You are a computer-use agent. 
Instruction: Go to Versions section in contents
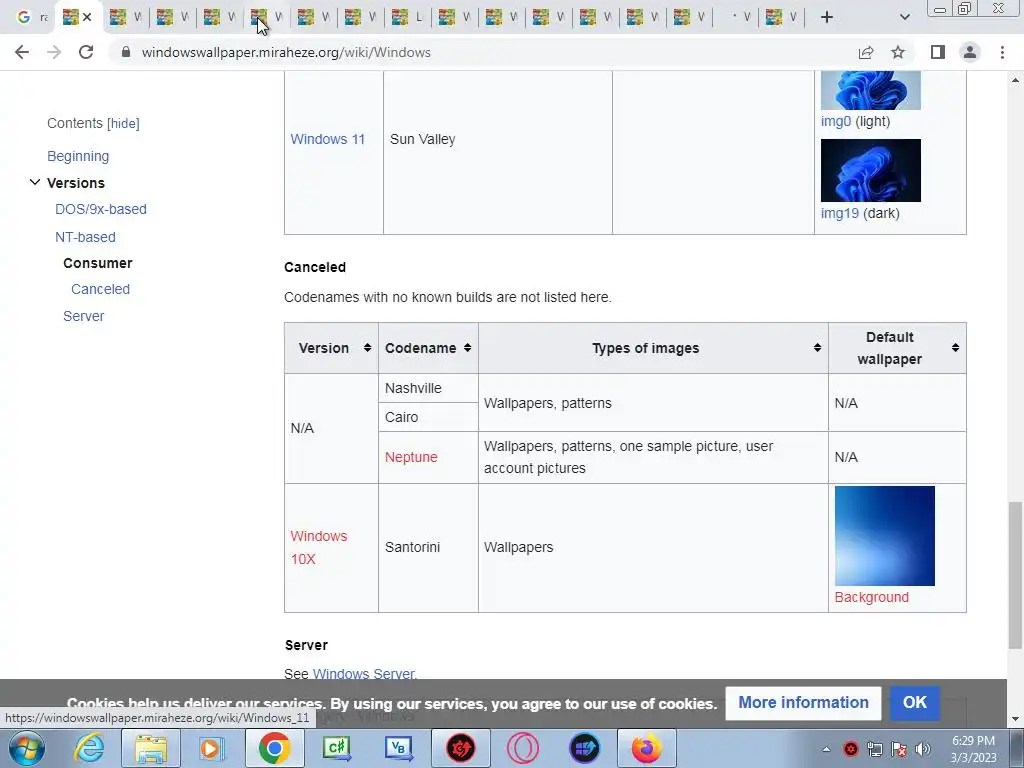pyautogui.click(x=76, y=183)
